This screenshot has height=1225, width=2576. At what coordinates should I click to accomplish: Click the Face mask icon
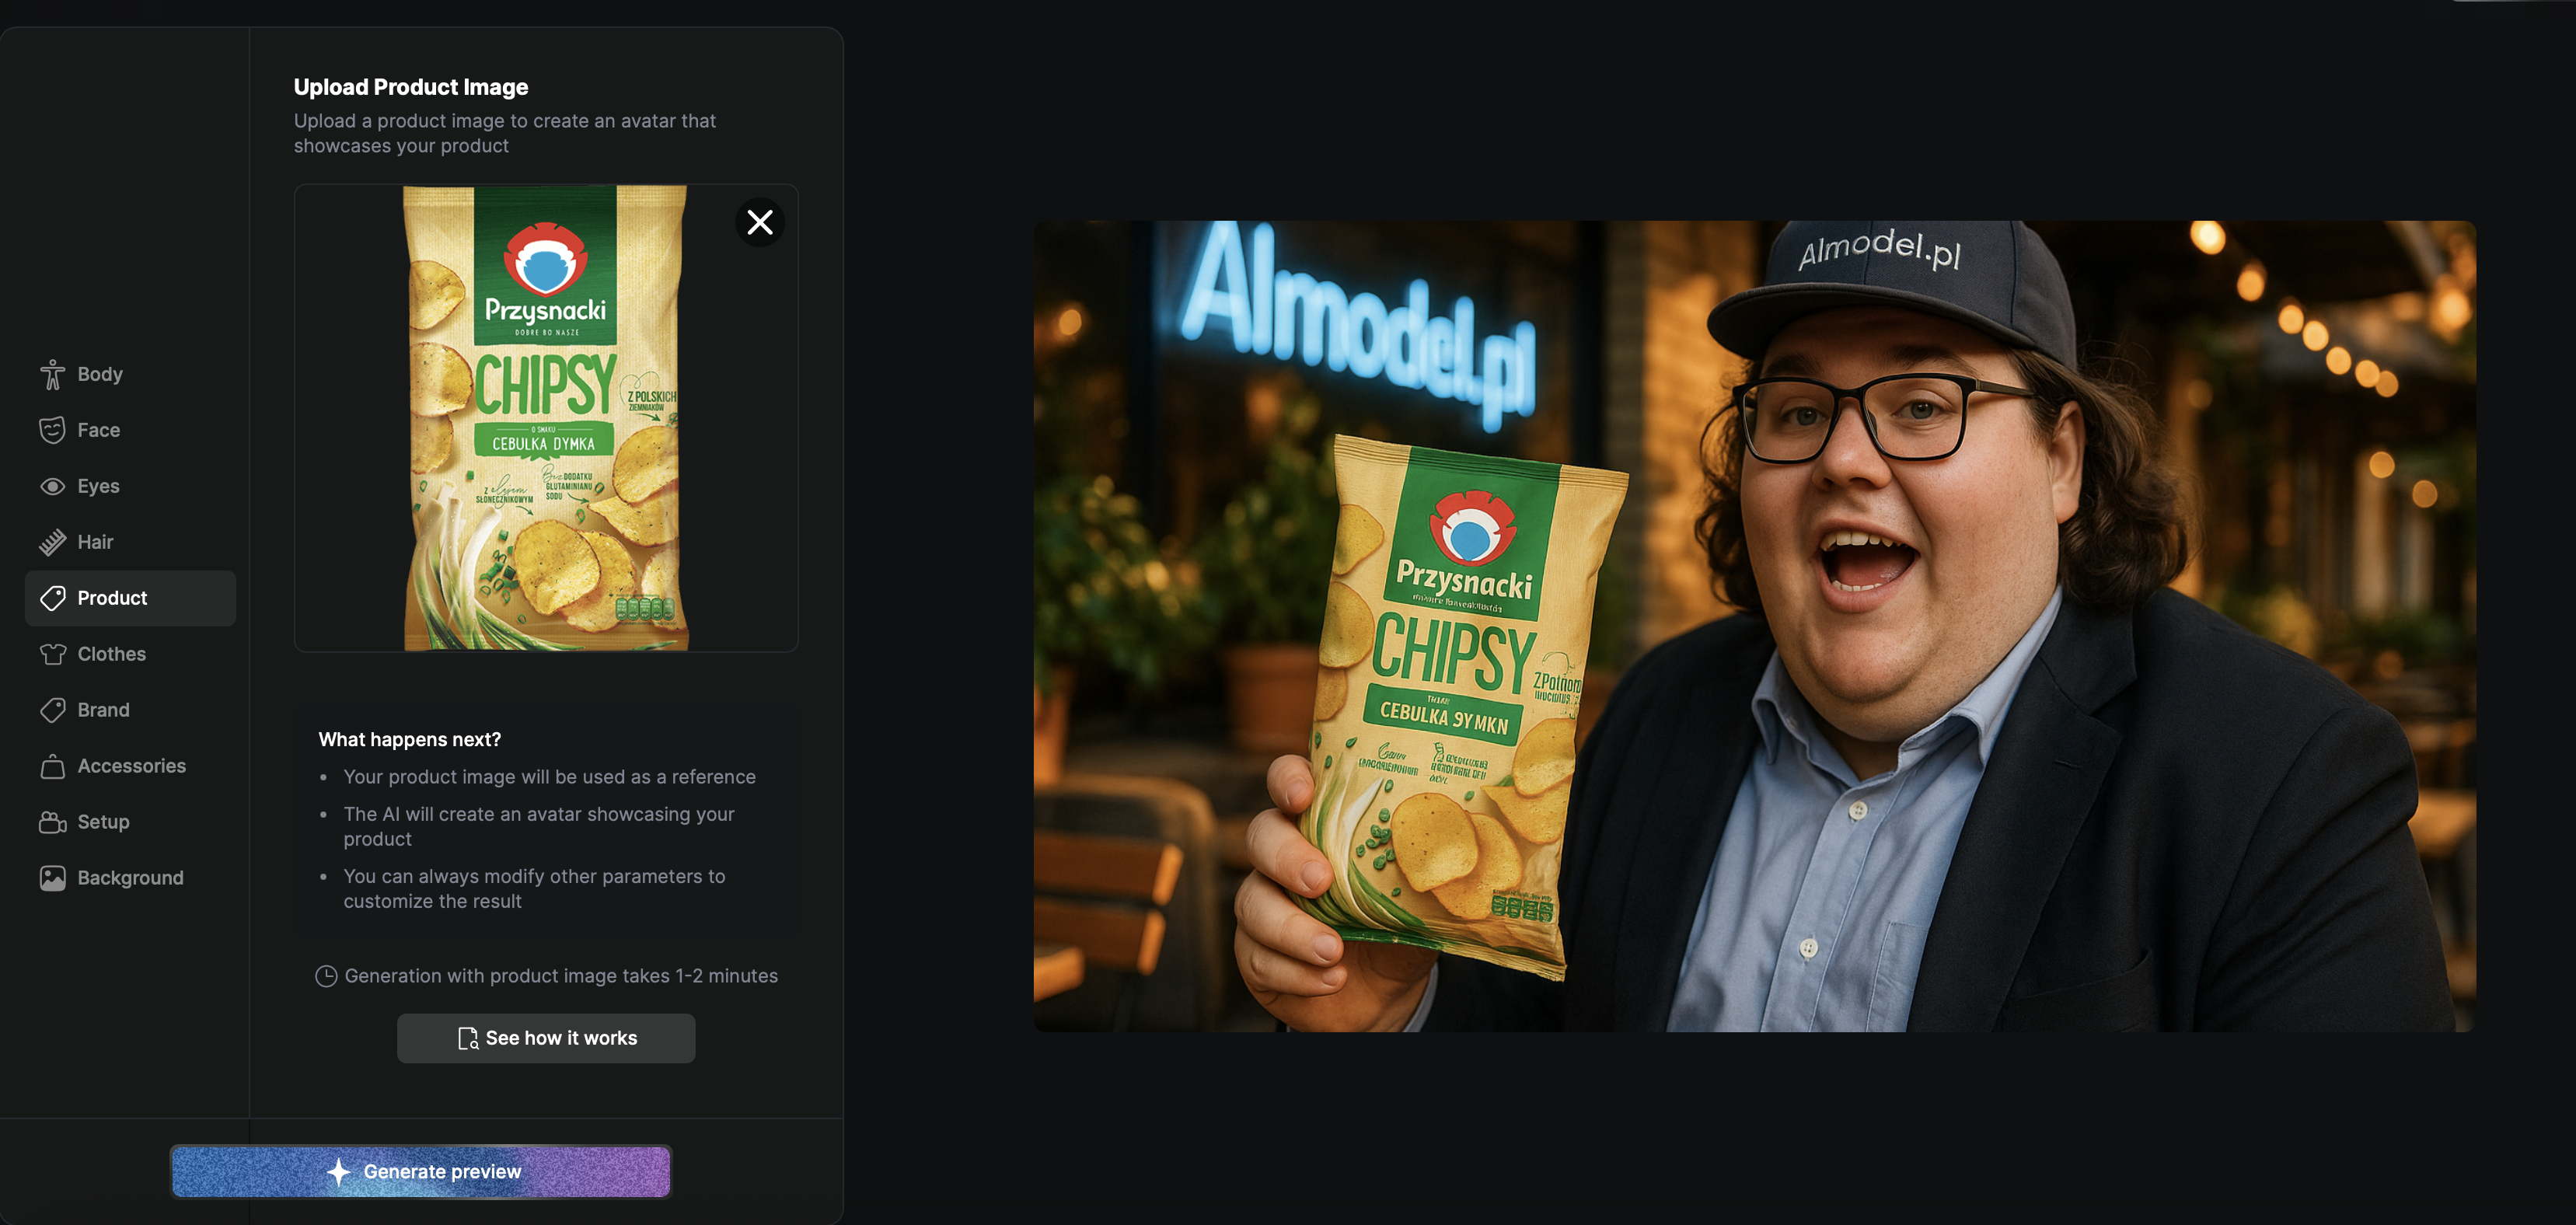[53, 430]
